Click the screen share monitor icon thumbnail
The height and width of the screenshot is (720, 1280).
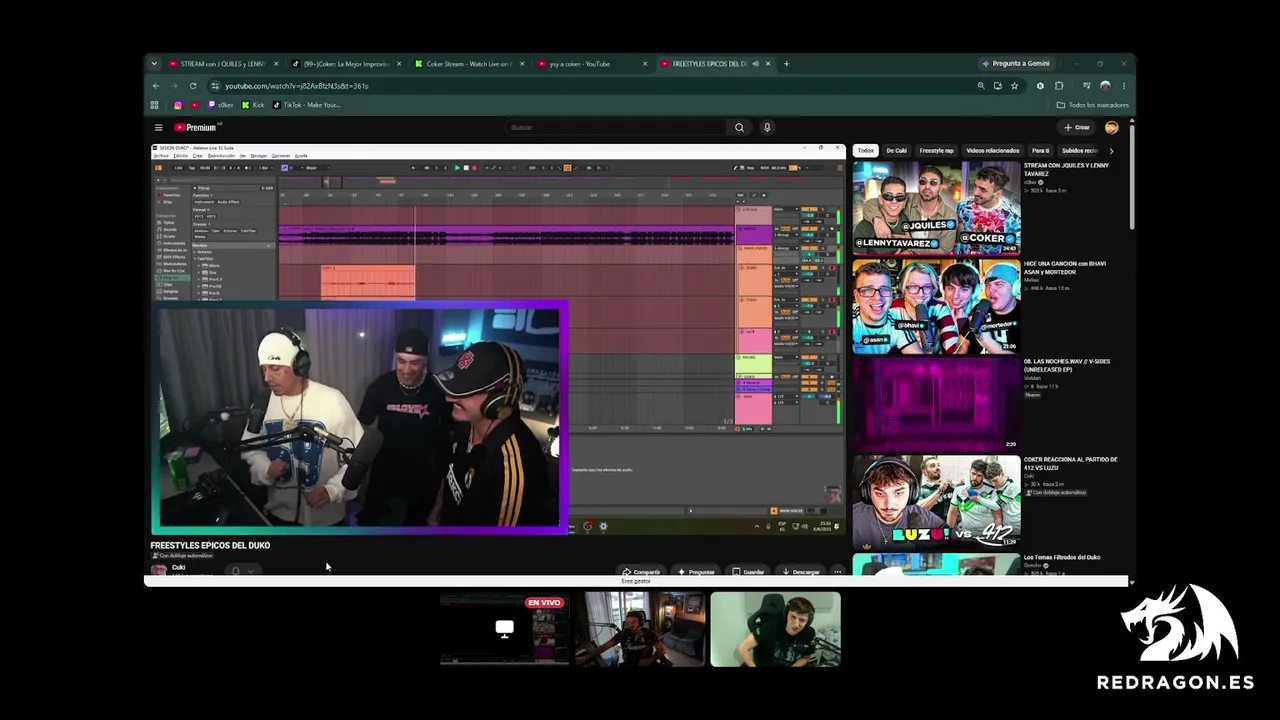(504, 629)
